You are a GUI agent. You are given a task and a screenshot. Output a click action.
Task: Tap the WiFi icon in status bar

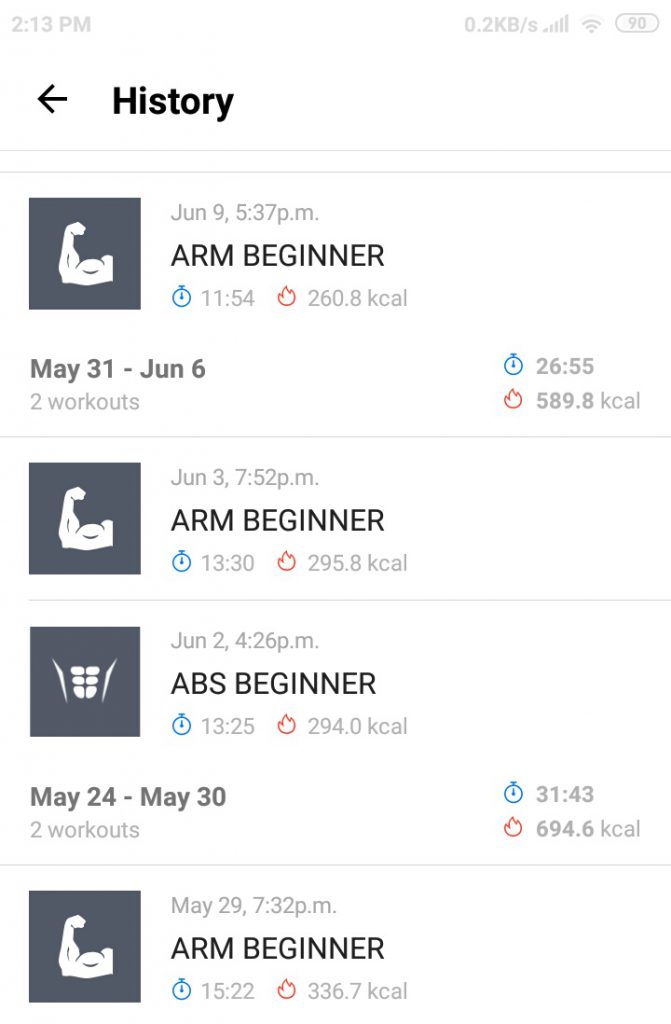click(591, 25)
